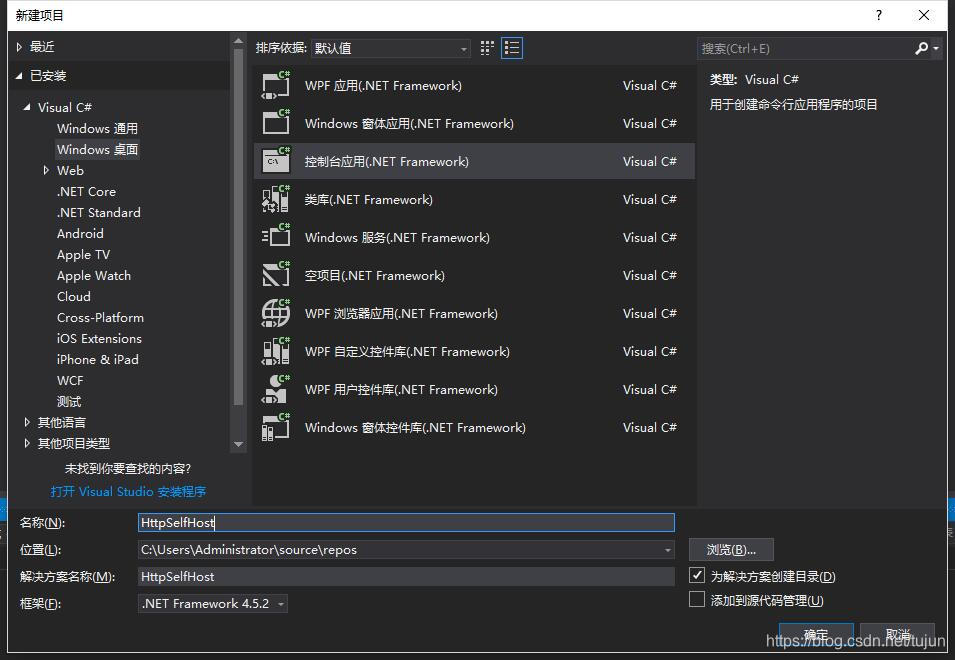The image size is (955, 660).
Task: Click the Windows Service template icon
Action: (276, 237)
